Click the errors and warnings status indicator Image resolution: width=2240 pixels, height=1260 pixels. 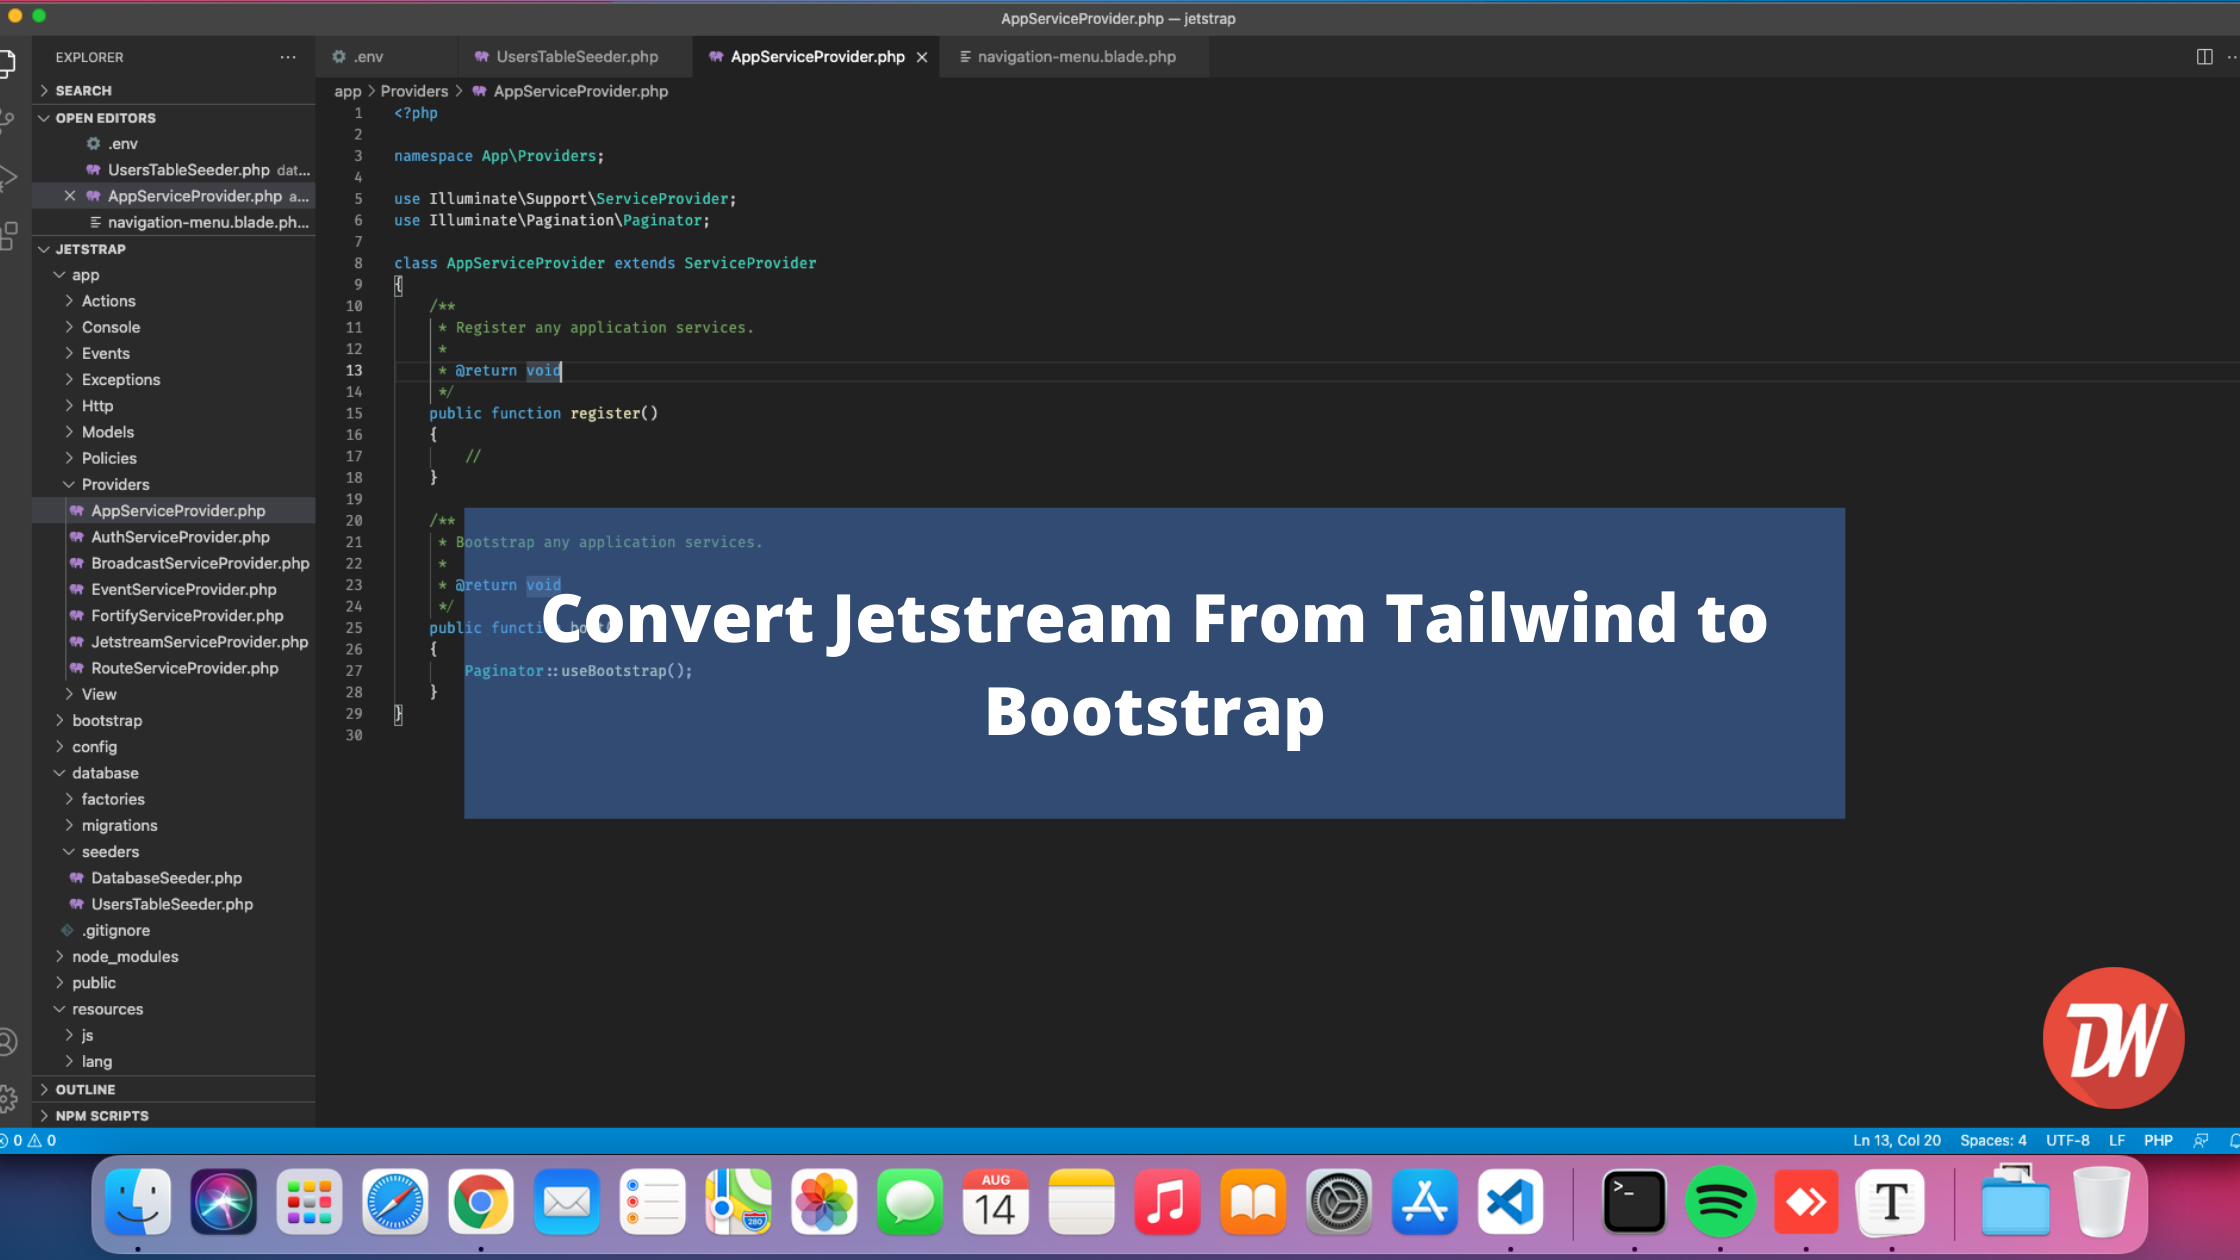30,1140
